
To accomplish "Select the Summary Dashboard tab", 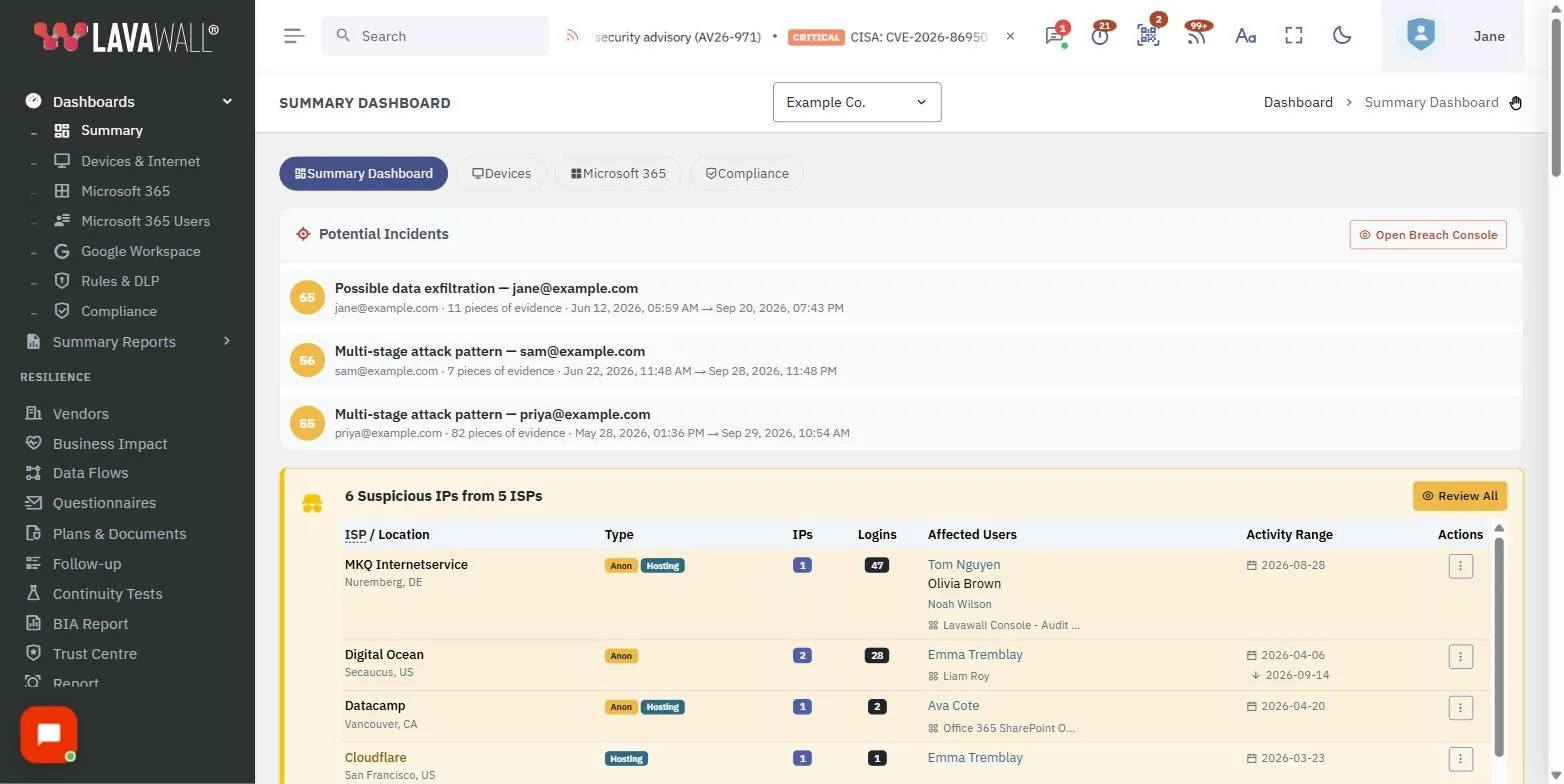I will pyautogui.click(x=364, y=173).
